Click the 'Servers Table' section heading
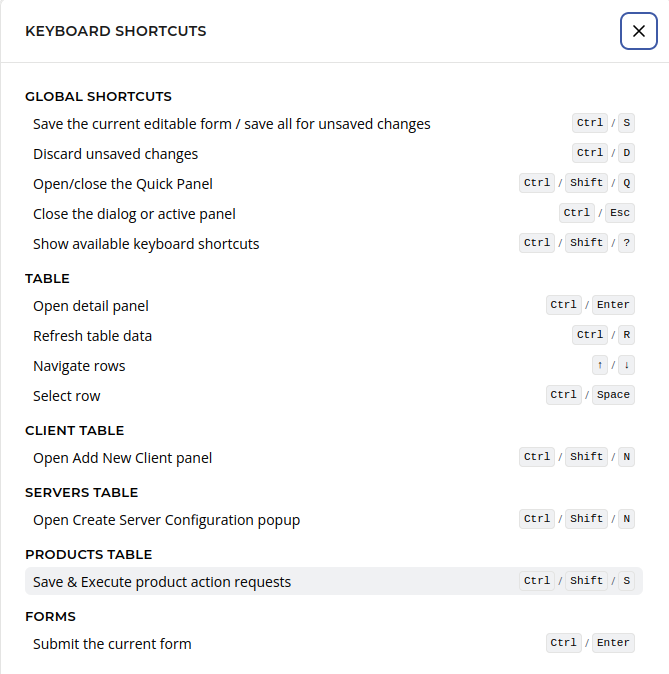669x674 pixels. (x=81, y=493)
